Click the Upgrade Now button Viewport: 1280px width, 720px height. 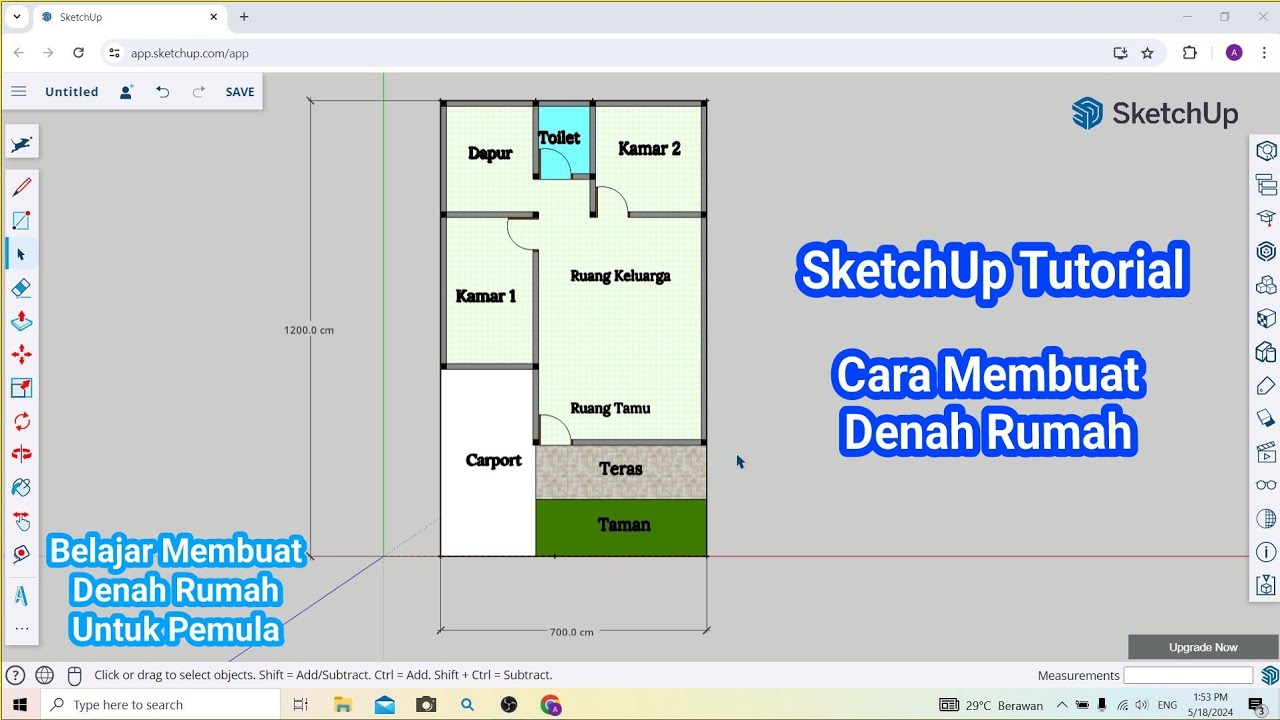pyautogui.click(x=1203, y=647)
